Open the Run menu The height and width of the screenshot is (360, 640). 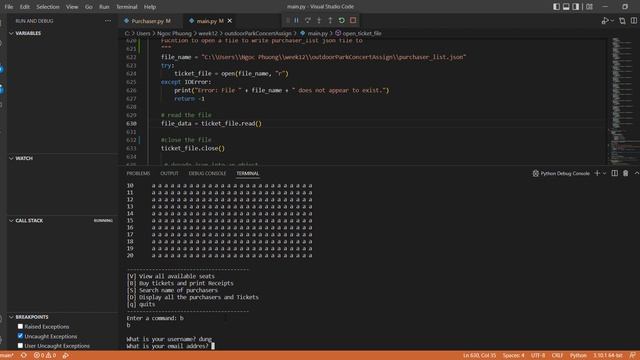pyautogui.click(x=104, y=7)
